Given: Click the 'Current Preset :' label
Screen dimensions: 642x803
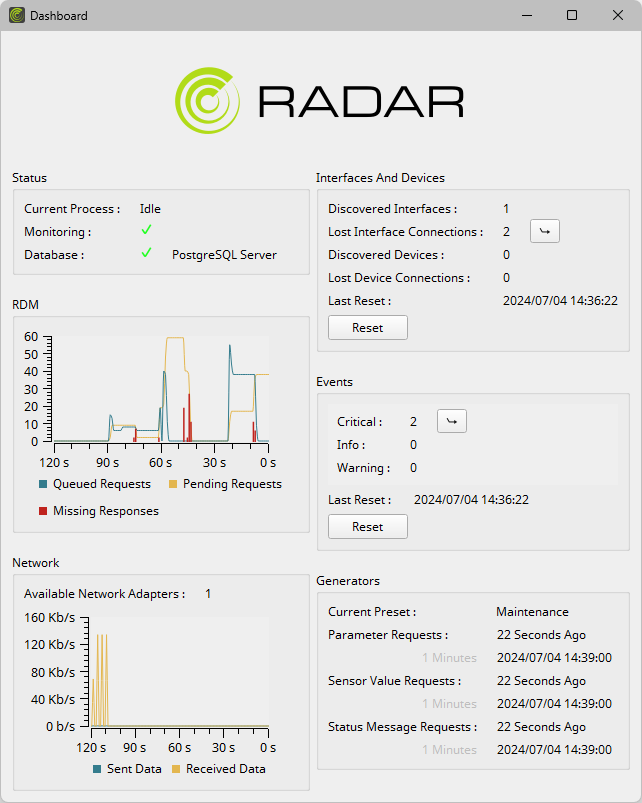Looking at the screenshot, I should click(x=372, y=612).
